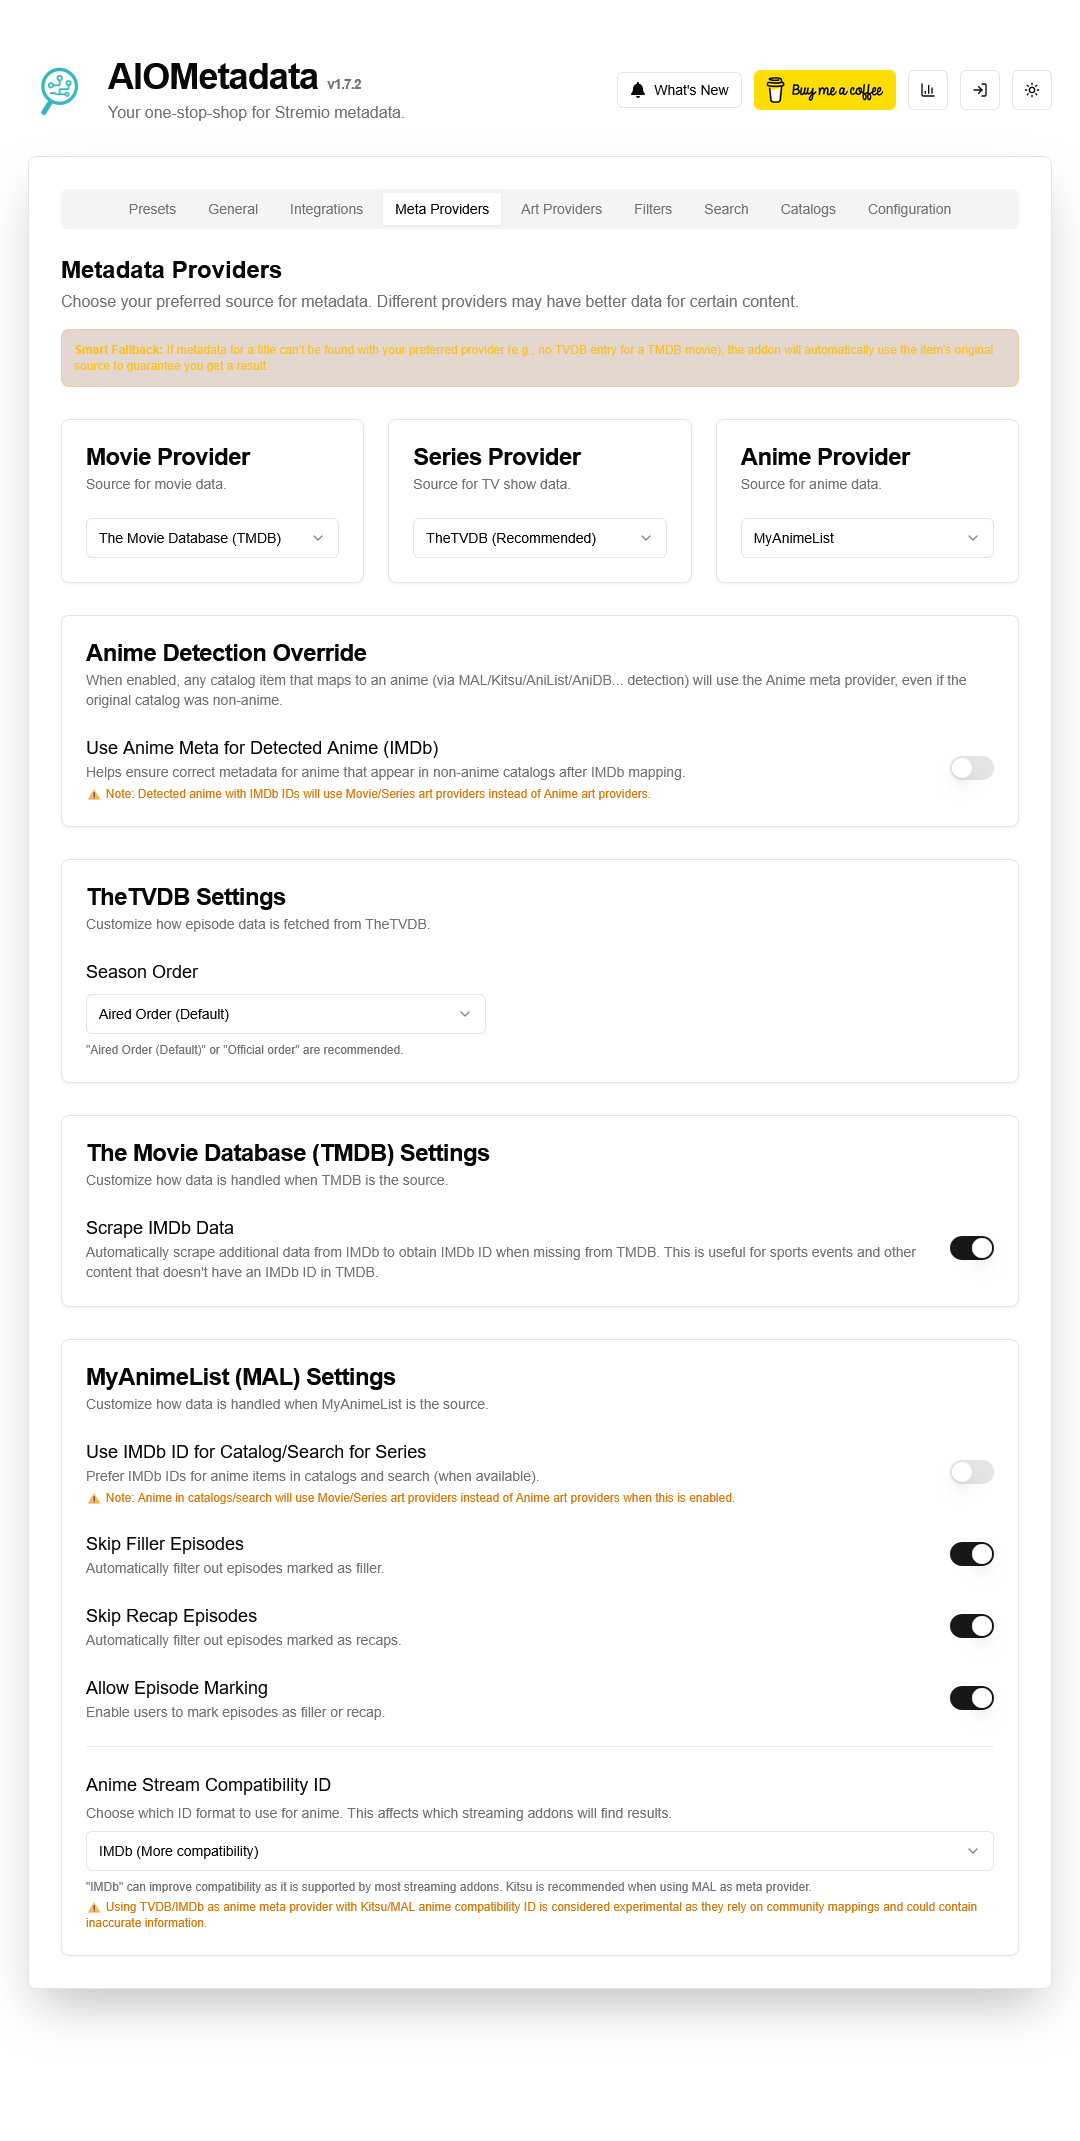
Task: Click the bell icon in What's New
Action: click(637, 90)
